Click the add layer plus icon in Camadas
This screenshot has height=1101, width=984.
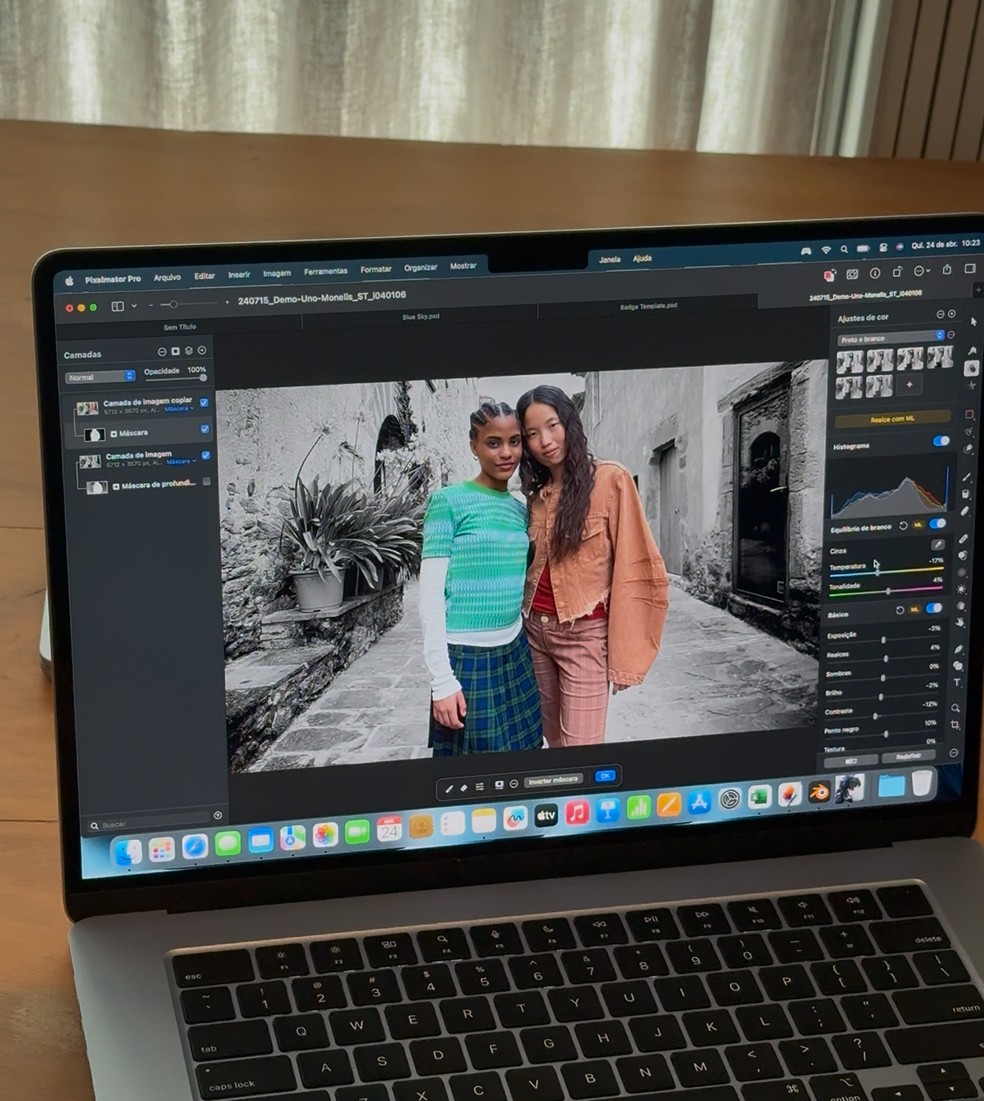(202, 351)
